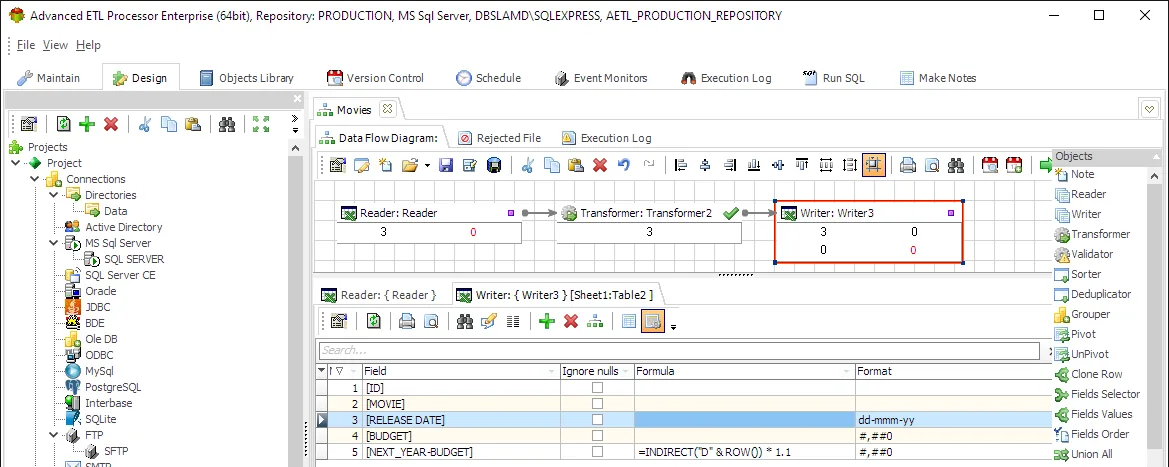Close the Movies diagram tab
This screenshot has width=1169, height=467.
pyautogui.click(x=386, y=109)
